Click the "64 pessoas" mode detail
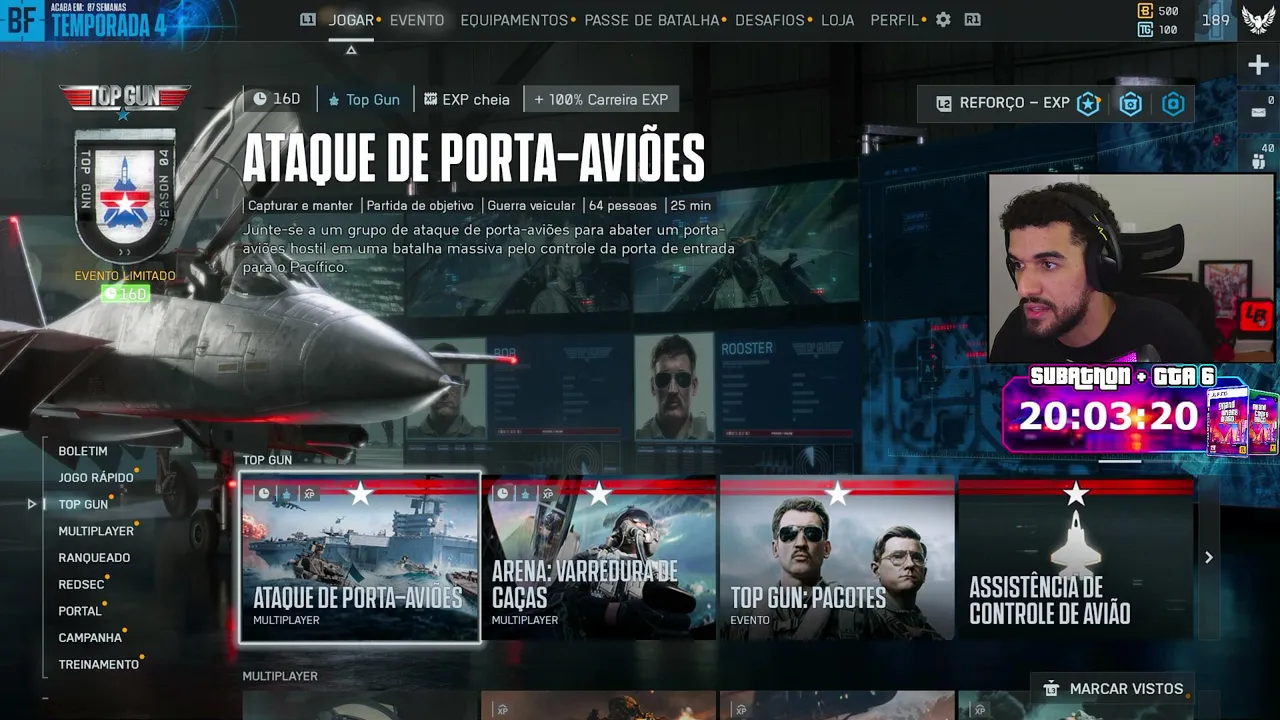The image size is (1280, 720). 623,205
